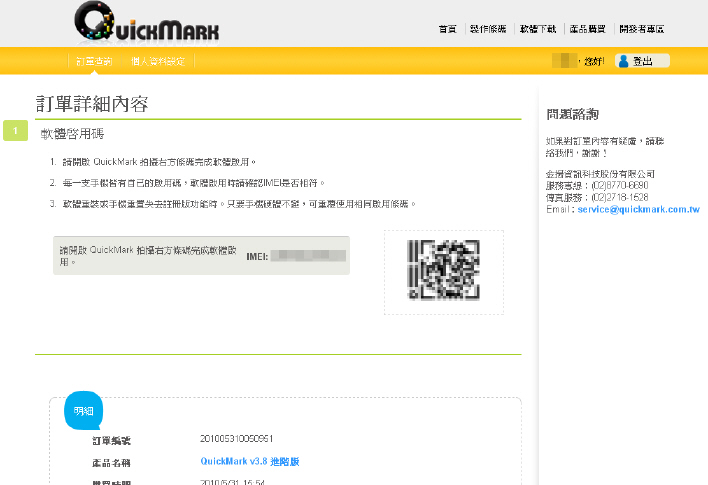Click the user icon beside 登出

(623, 61)
